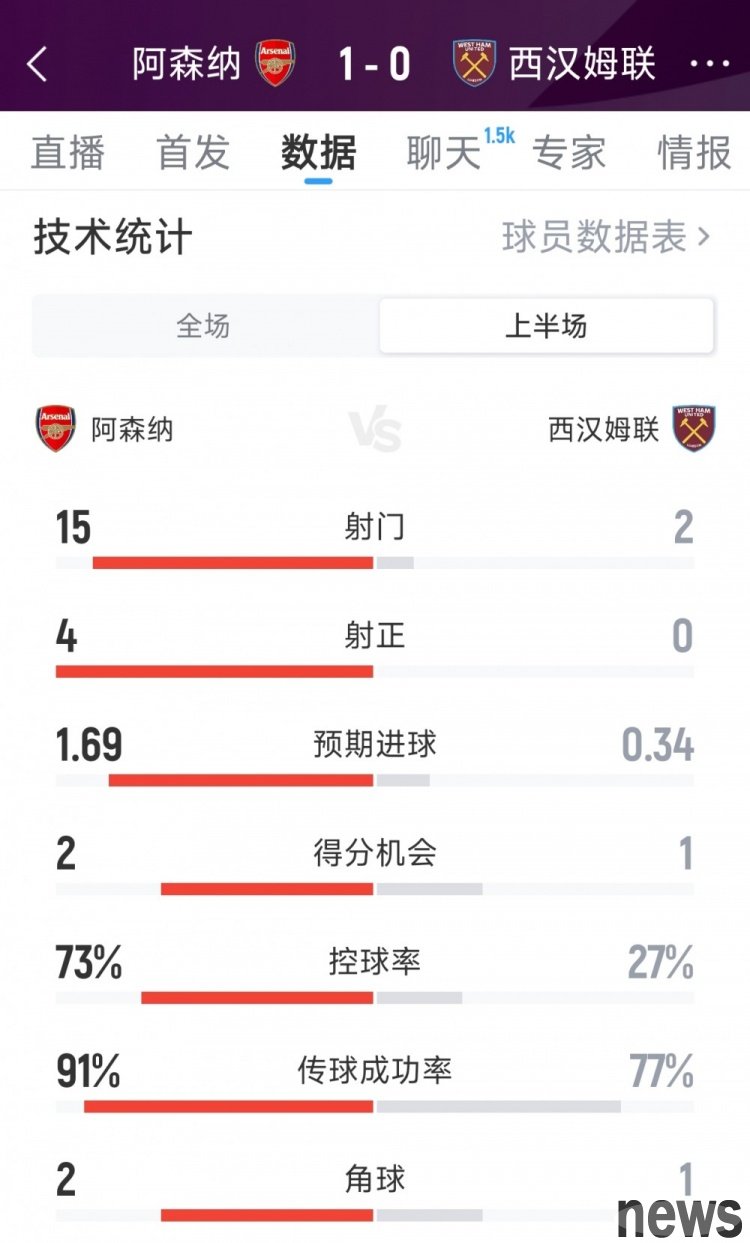Image resolution: width=750 pixels, height=1243 pixels.
Task: Expand 球员数据表 via its chevron
Action: [704, 237]
